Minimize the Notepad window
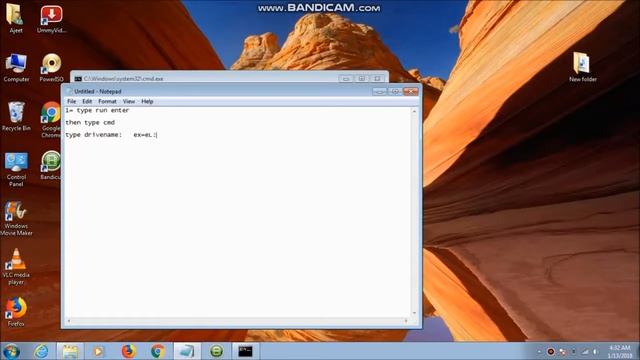This screenshot has height=360, width=640. (379, 91)
